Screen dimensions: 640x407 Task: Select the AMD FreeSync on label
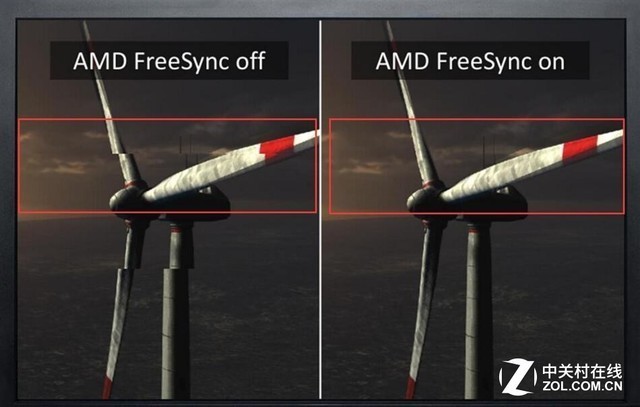470,61
